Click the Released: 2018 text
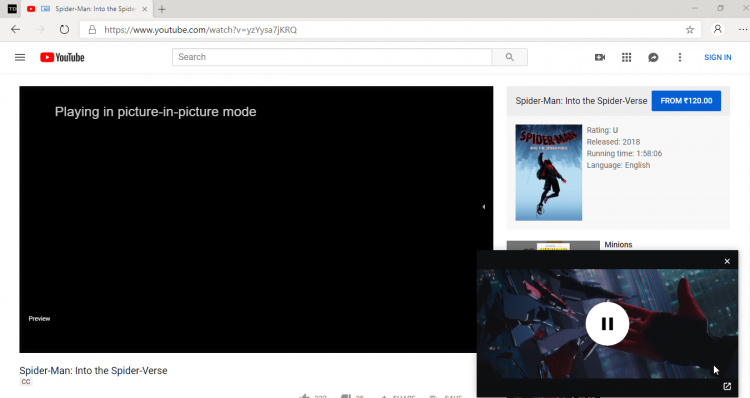This screenshot has width=750, height=398. click(613, 142)
